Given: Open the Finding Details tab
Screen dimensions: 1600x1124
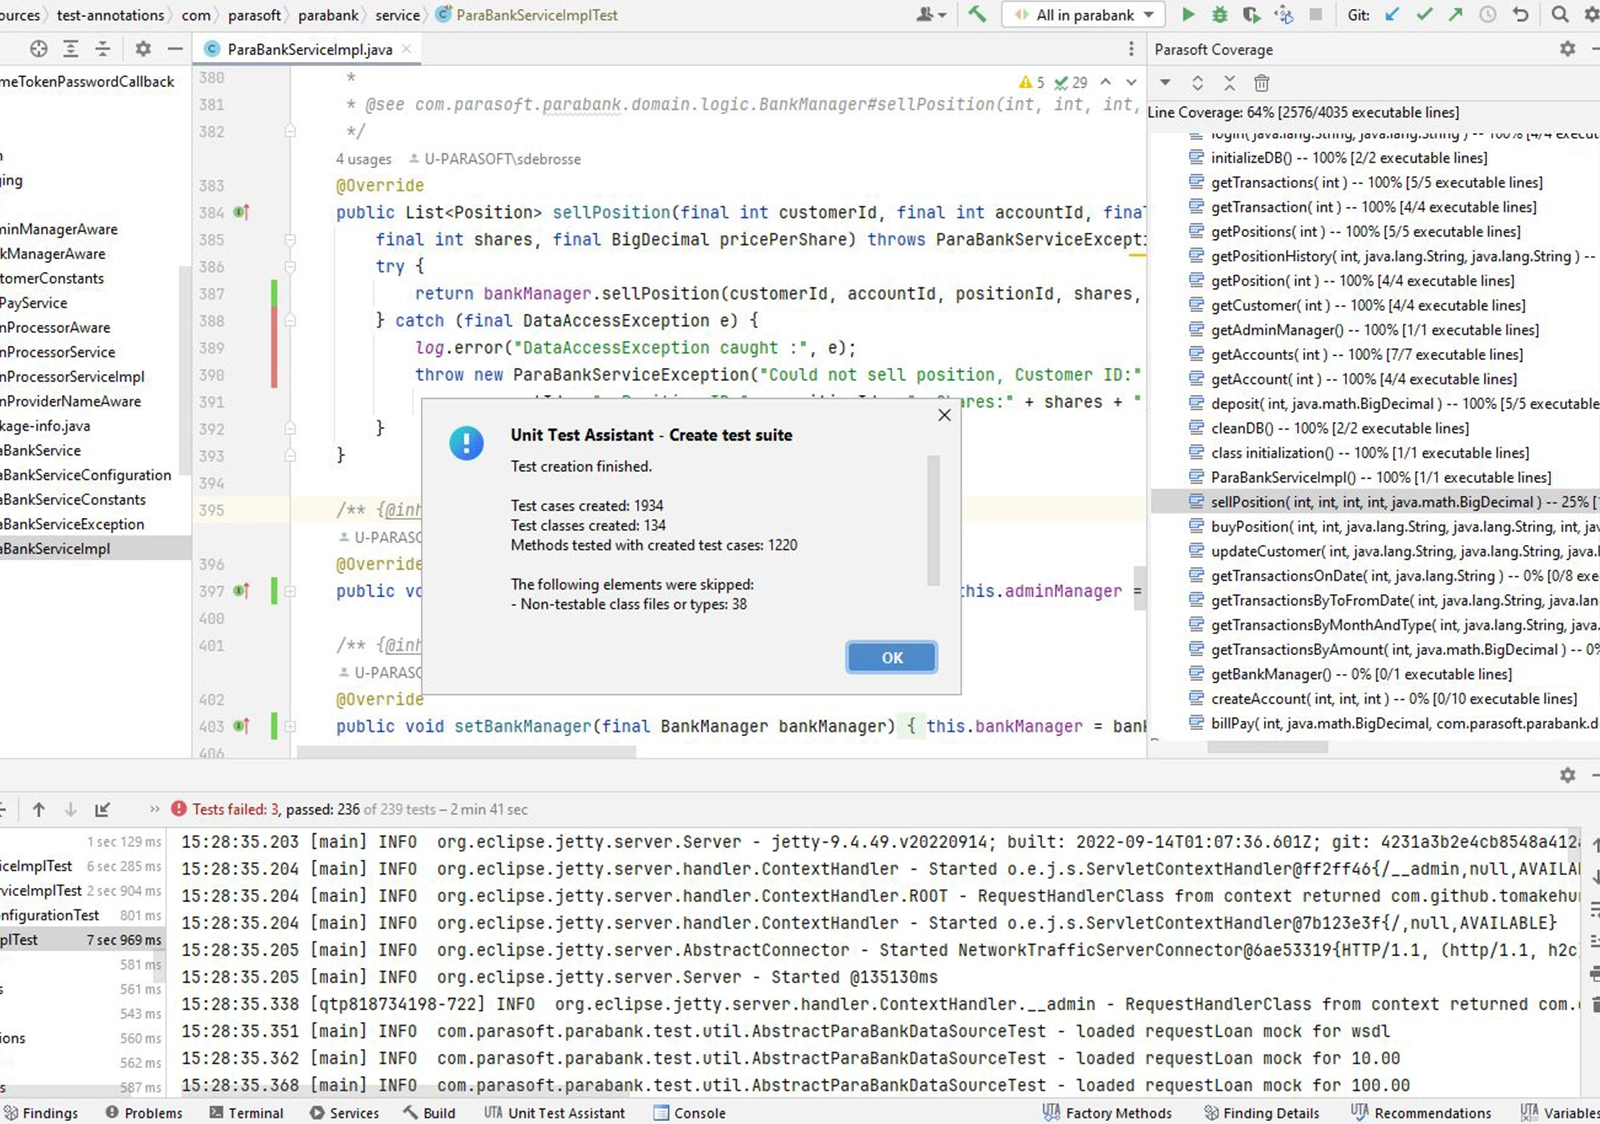Looking at the screenshot, I should coord(1260,1112).
